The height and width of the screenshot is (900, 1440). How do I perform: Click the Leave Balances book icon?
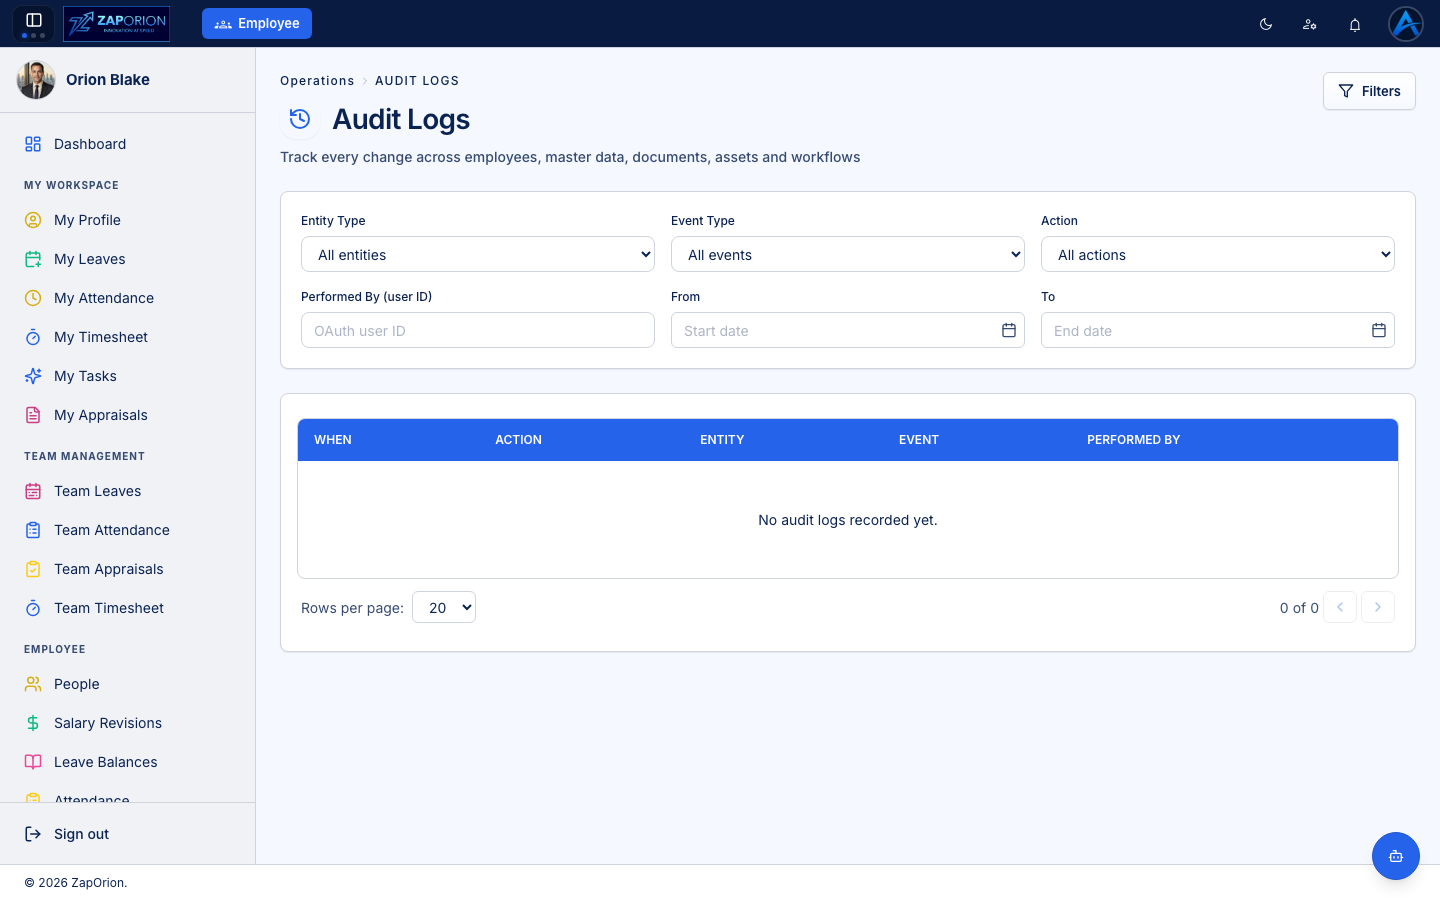point(33,762)
